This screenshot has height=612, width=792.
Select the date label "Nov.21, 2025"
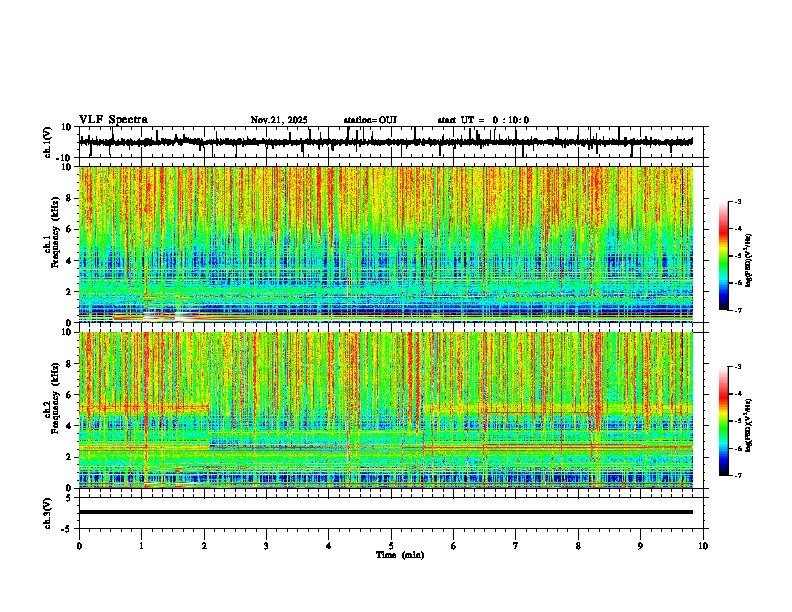pyautogui.click(x=279, y=120)
